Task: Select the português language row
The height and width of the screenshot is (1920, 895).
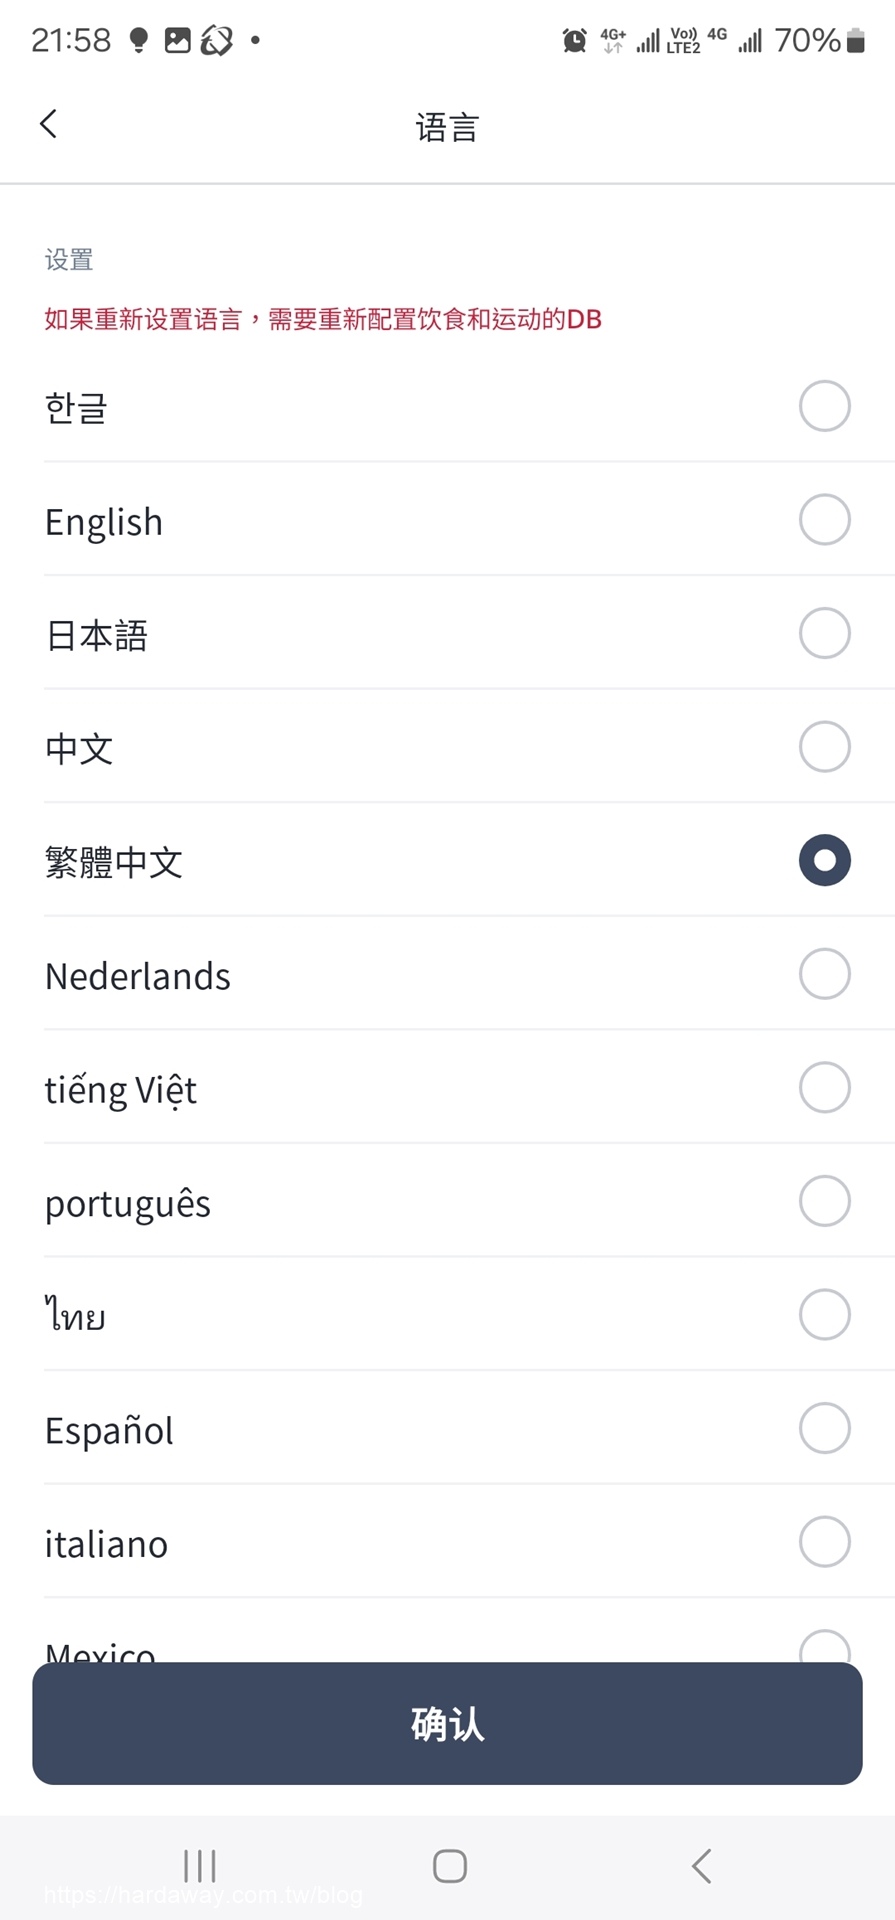Action: (x=447, y=1201)
